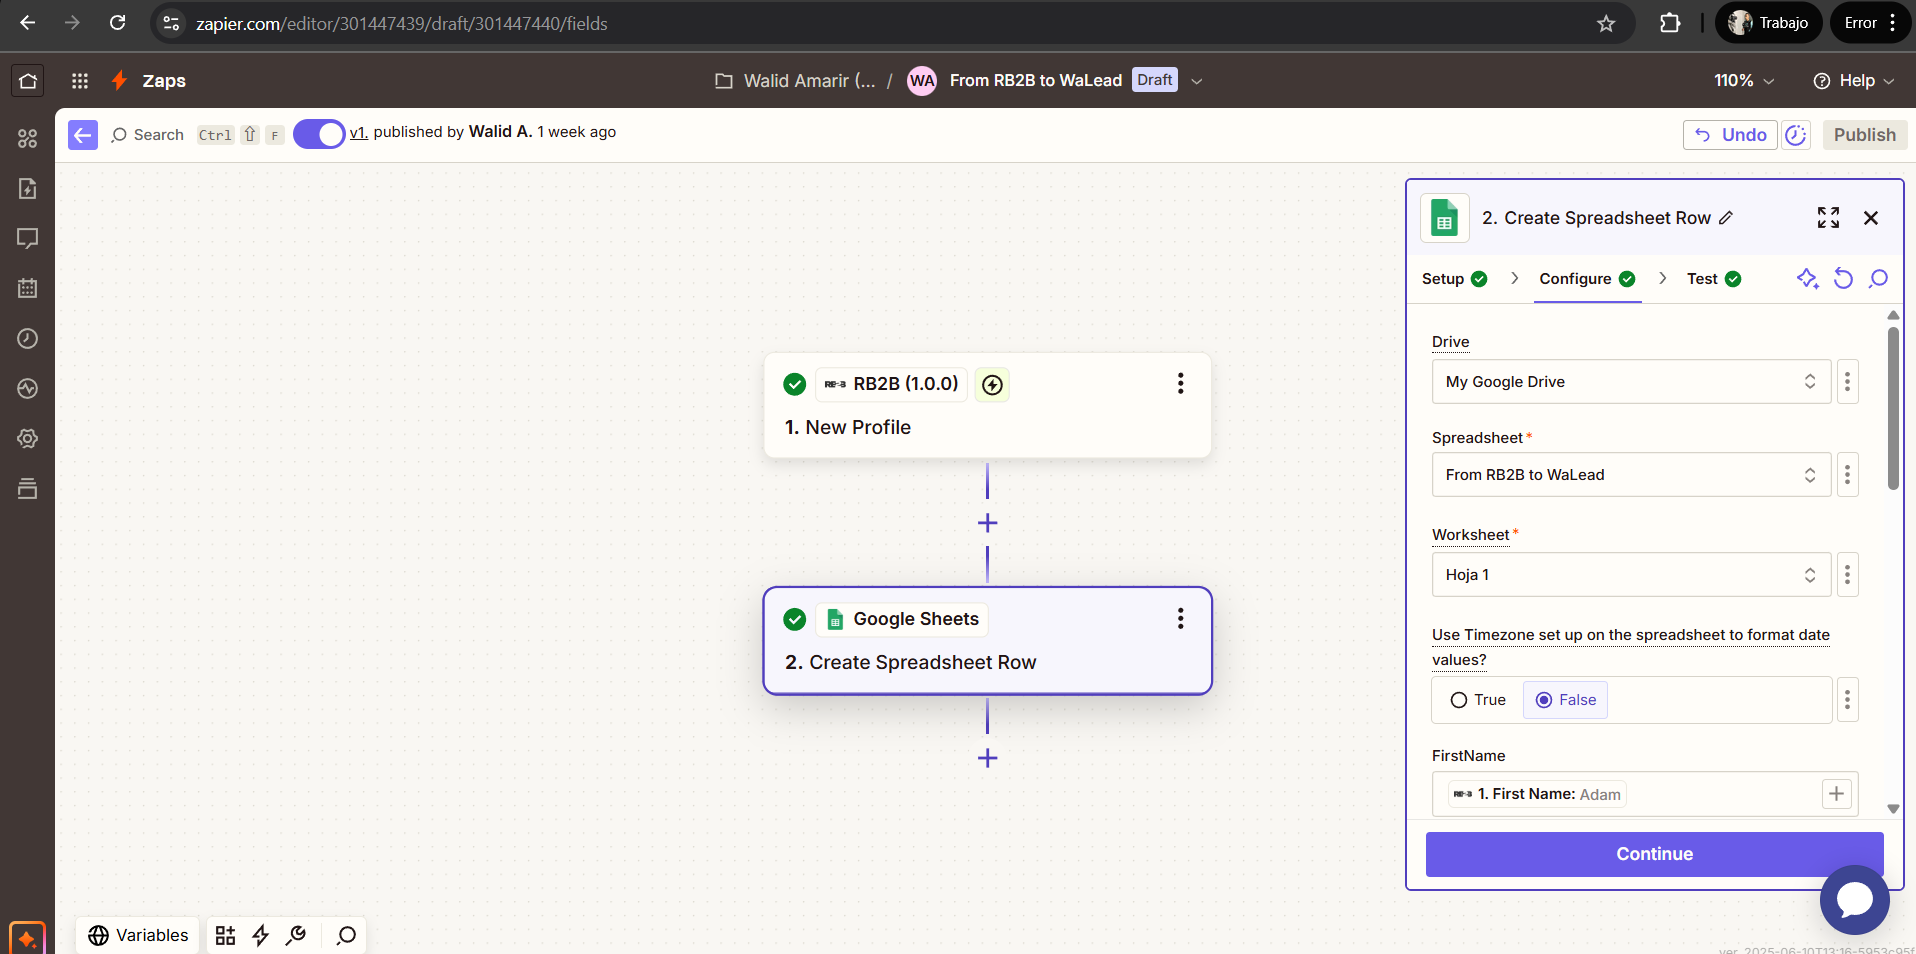Click the rename pencil icon beside step title

(x=1726, y=218)
